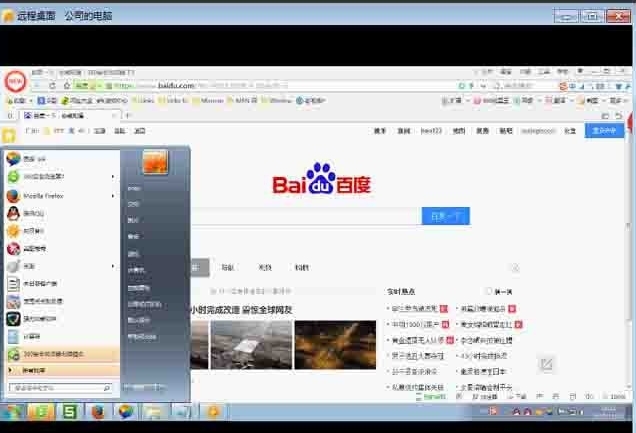Click the 百度一下 search button
Screen dimensions: 636x433
click(446, 216)
